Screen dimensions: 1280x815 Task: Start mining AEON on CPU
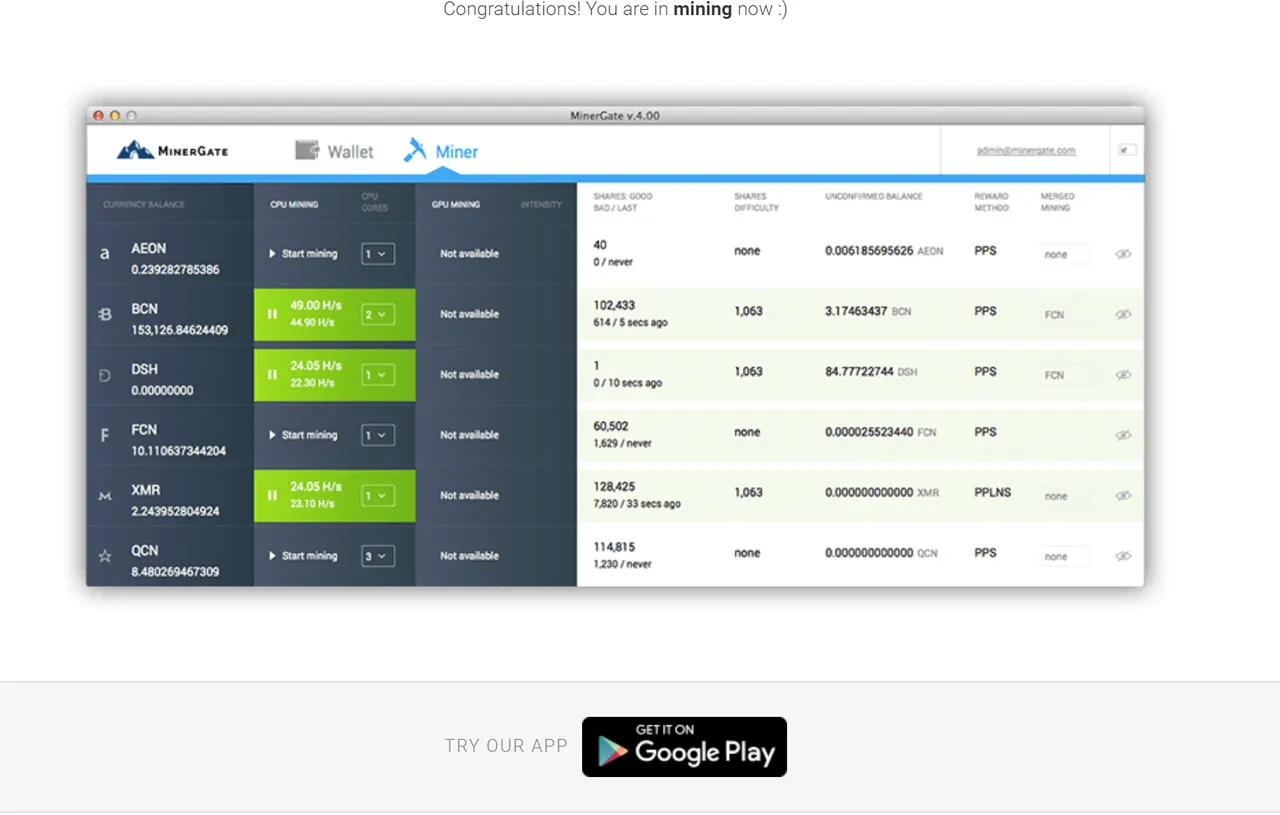(x=303, y=254)
